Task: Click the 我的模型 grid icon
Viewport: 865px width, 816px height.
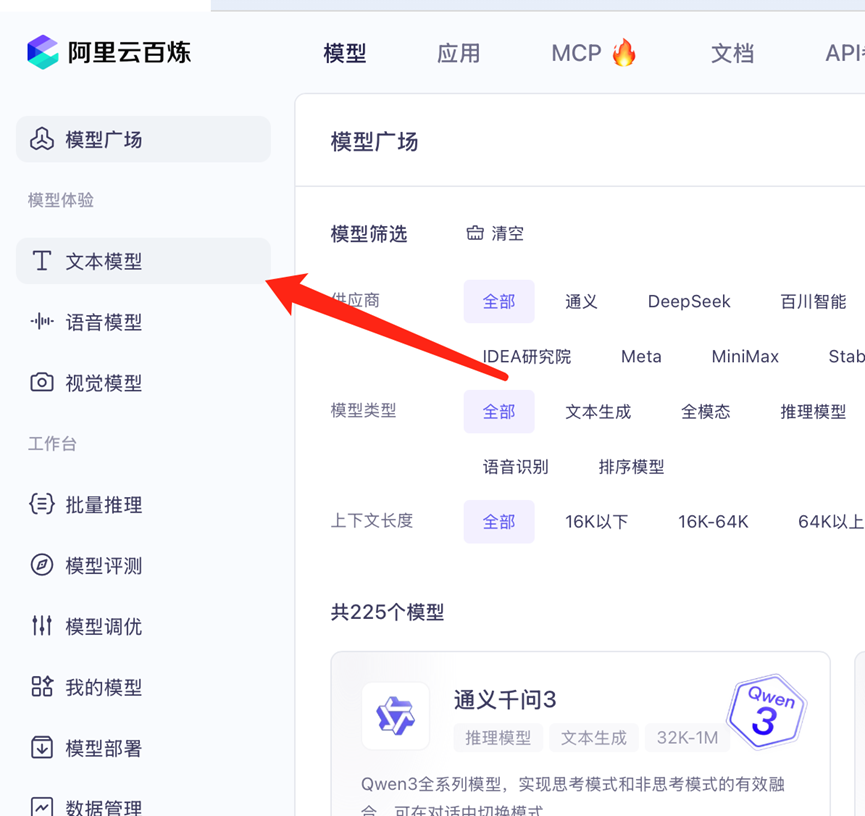Action: [x=42, y=686]
